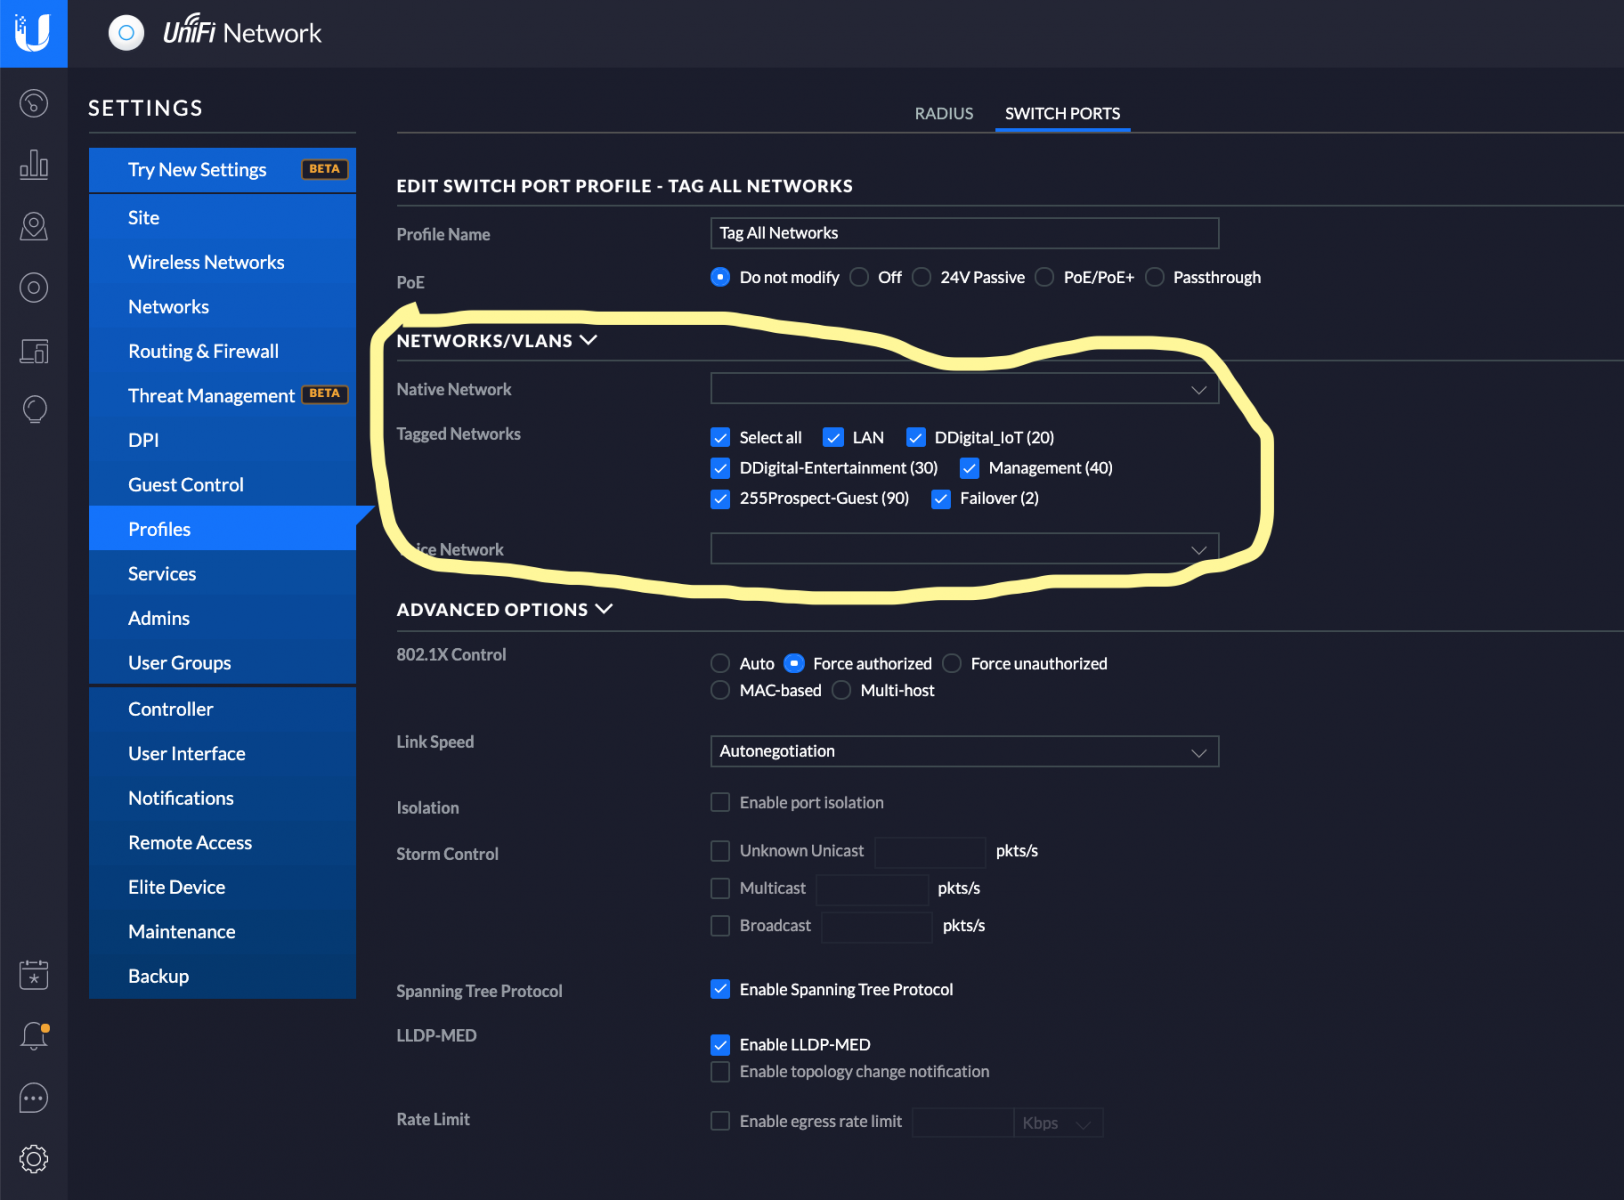Image resolution: width=1624 pixels, height=1200 pixels.
Task: Click the Ubiquiti logo icon
Action: click(33, 33)
